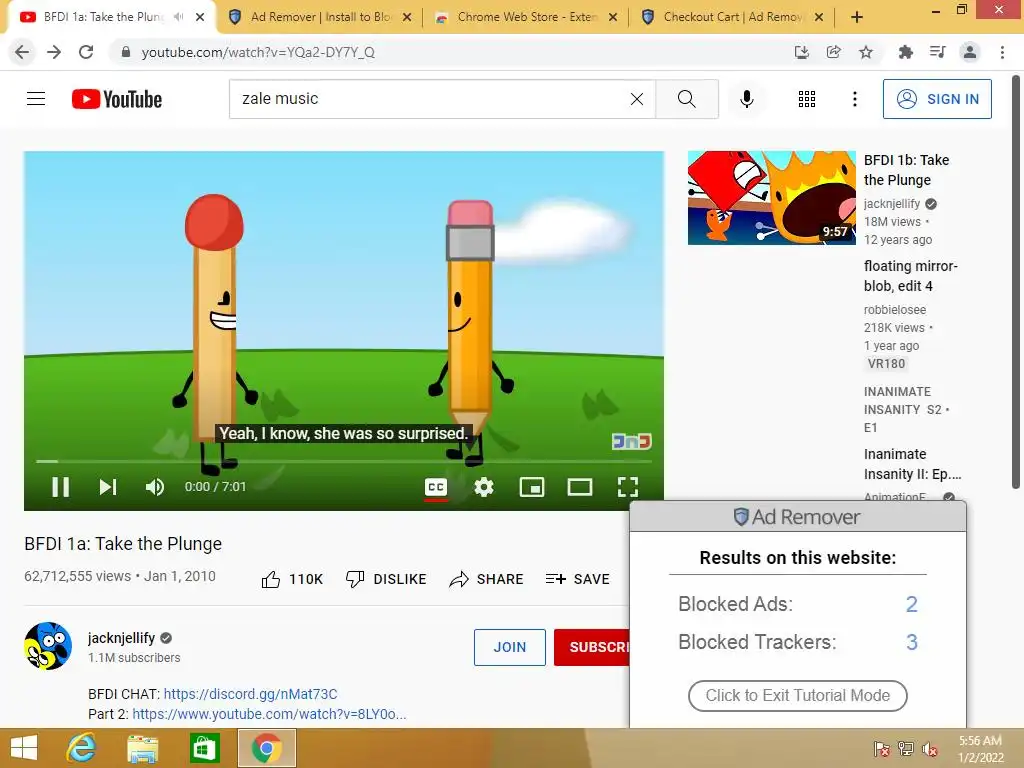Click to Exit Tutorial Mode
This screenshot has height=768, width=1024.
pos(797,696)
